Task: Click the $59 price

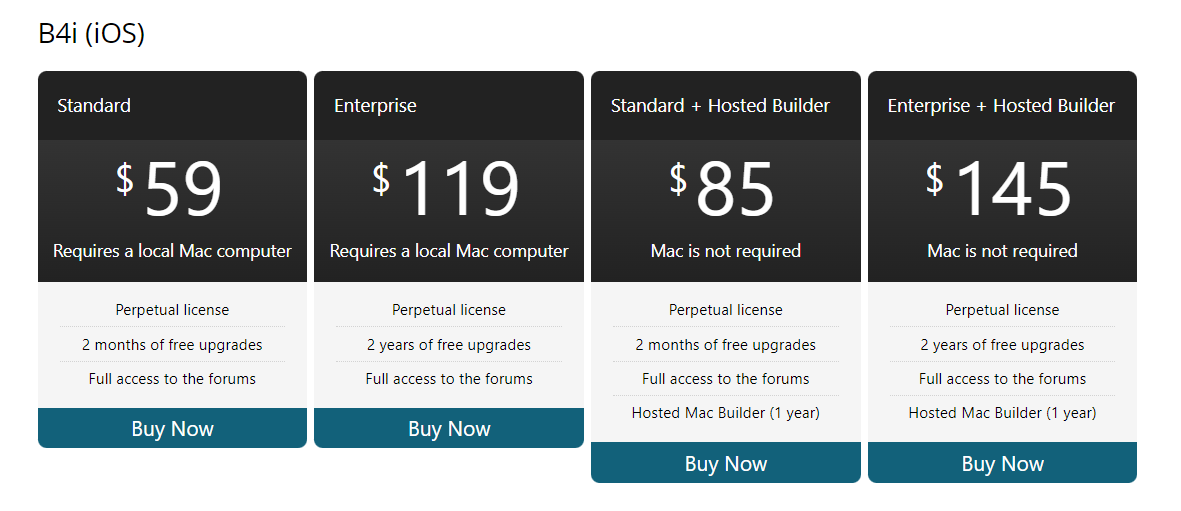Action: point(170,188)
